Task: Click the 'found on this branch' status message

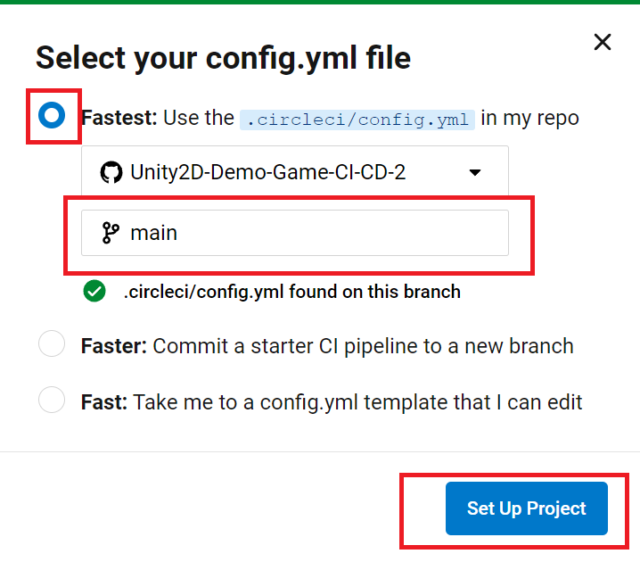Action: click(x=292, y=292)
